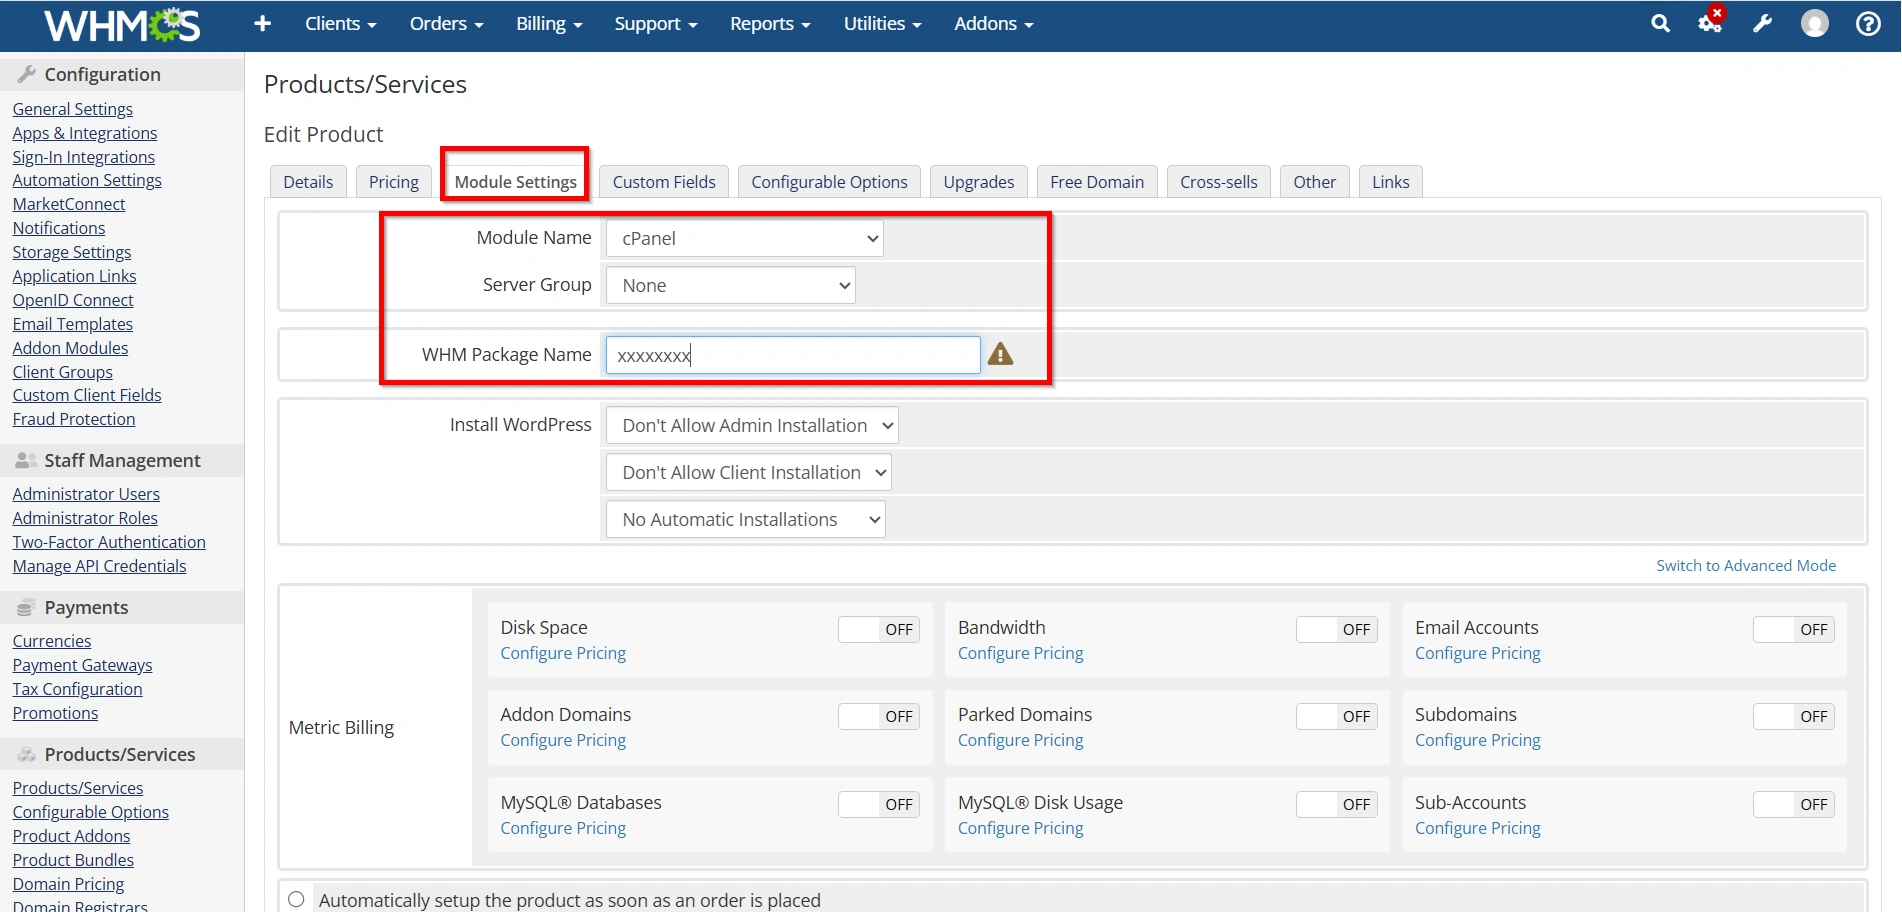This screenshot has height=912, width=1902.
Task: Open the search magnifier icon
Action: tap(1660, 23)
